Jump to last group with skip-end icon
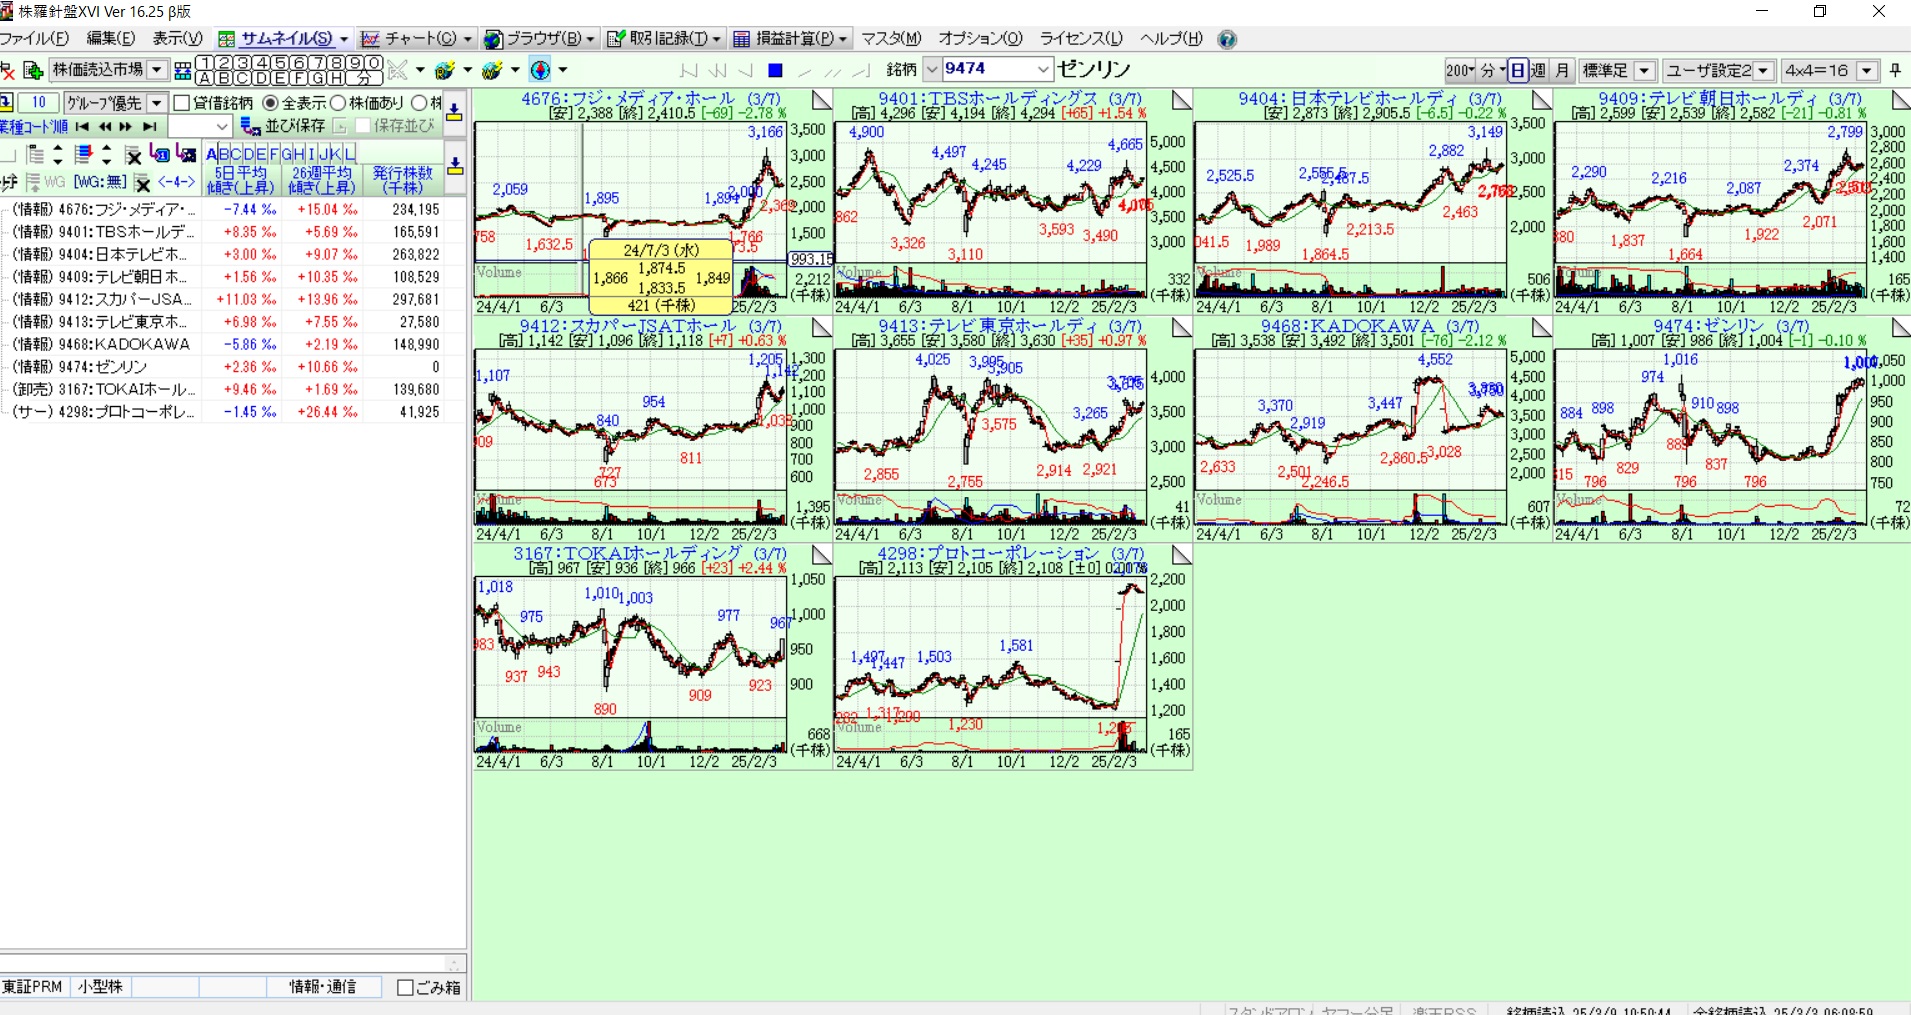Screen dimensions: 1911x1015 pos(149,127)
